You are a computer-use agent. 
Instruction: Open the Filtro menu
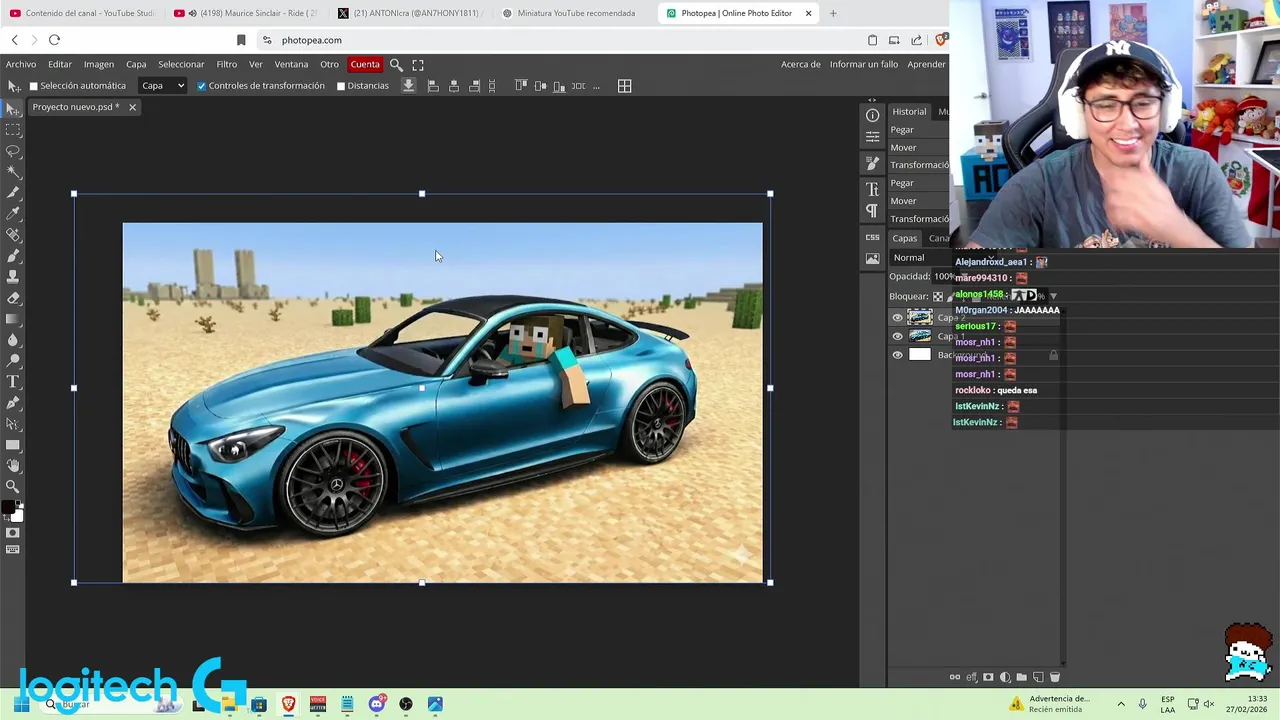227,64
